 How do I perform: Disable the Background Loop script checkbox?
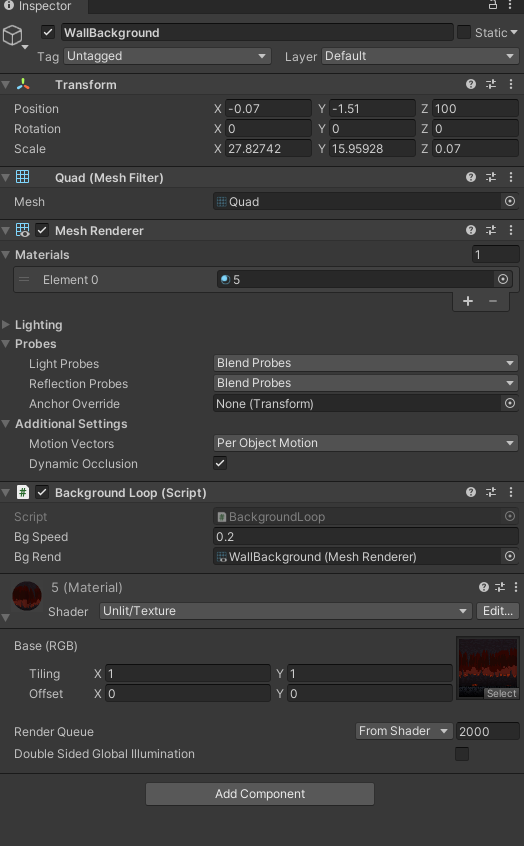point(42,492)
